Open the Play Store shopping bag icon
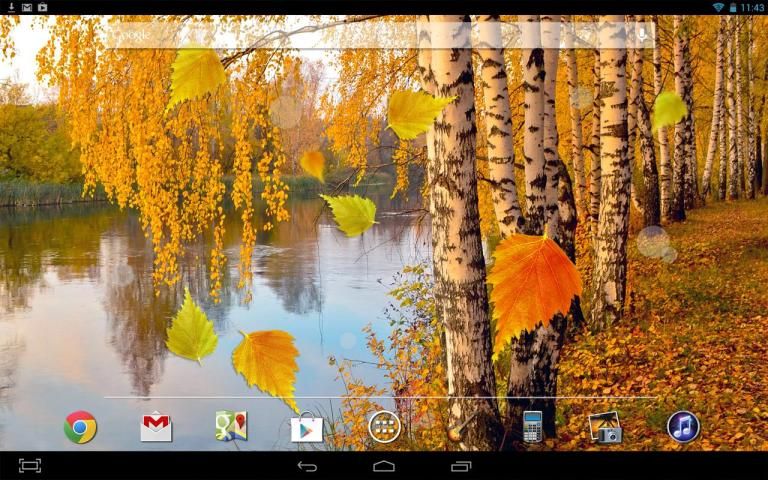Viewport: 768px width, 480px height. (x=307, y=428)
